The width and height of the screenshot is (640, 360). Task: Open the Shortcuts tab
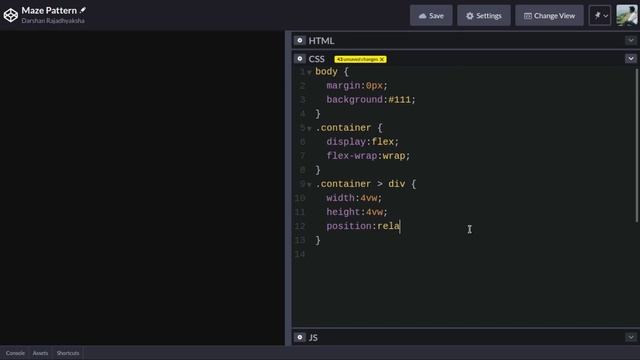coord(68,353)
